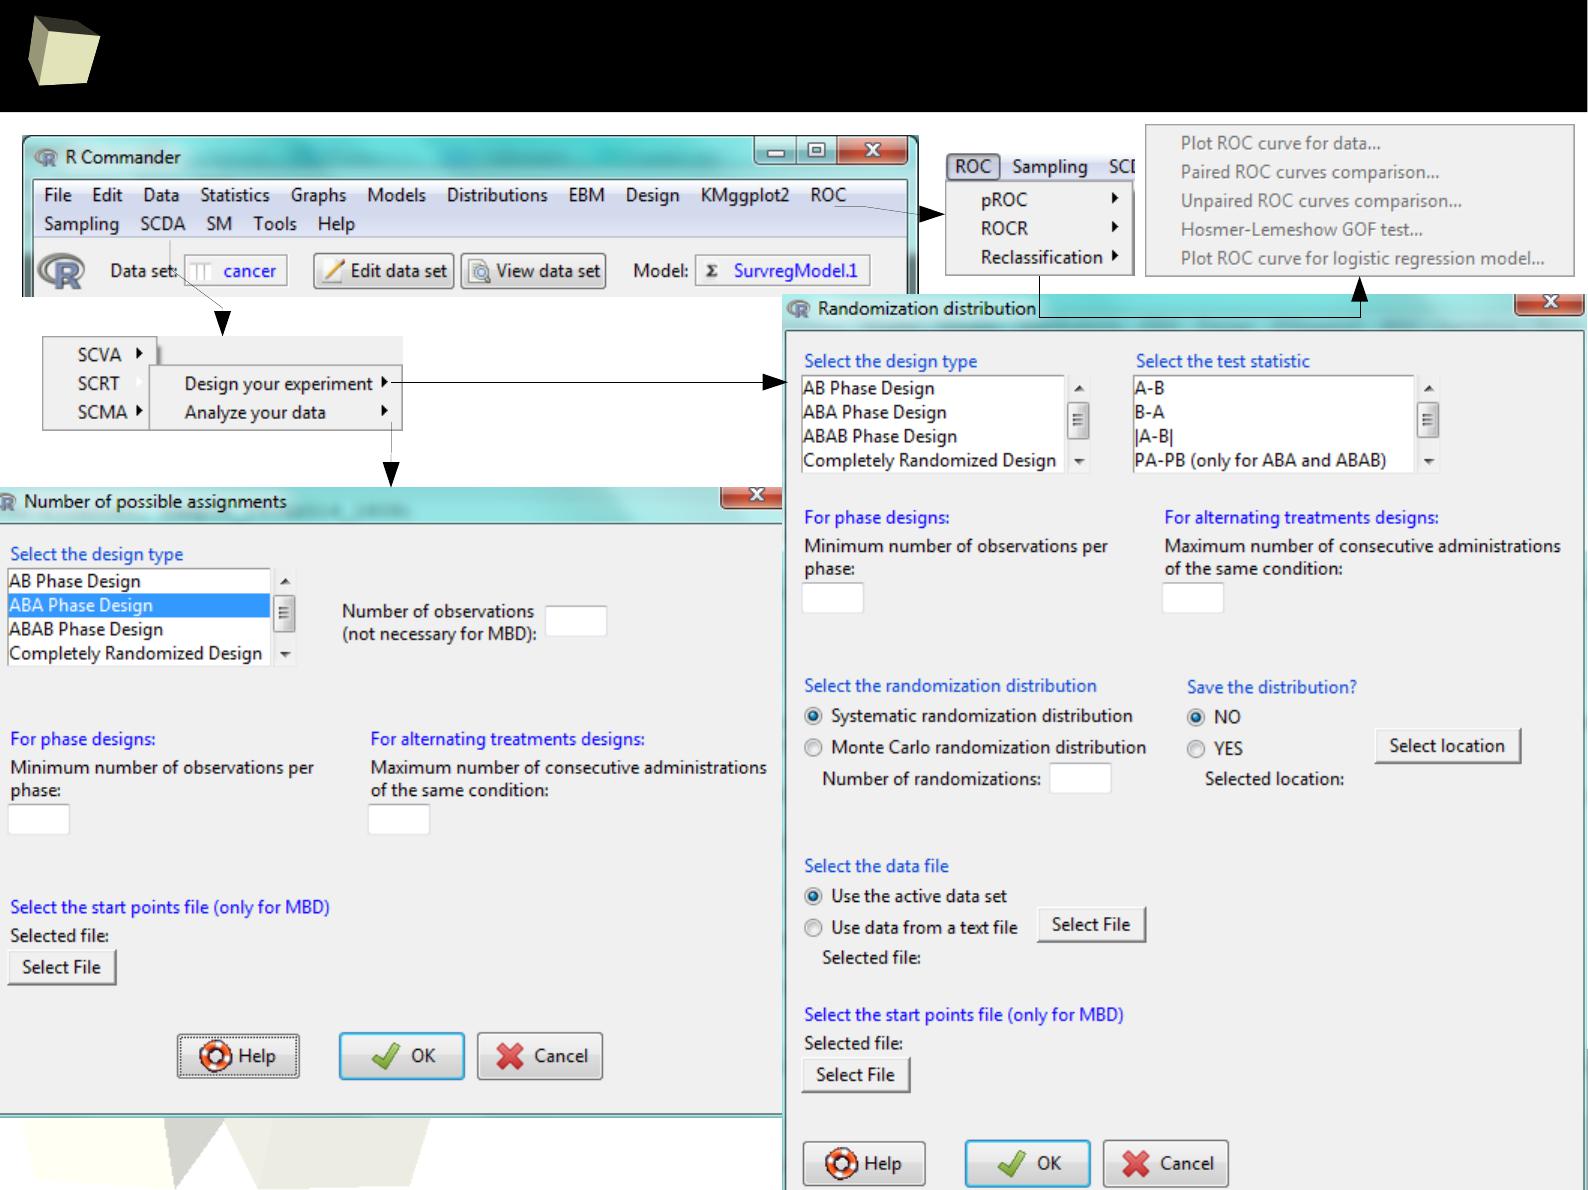
Task: Click the pencil icon on Edit data set
Action: pos(333,270)
